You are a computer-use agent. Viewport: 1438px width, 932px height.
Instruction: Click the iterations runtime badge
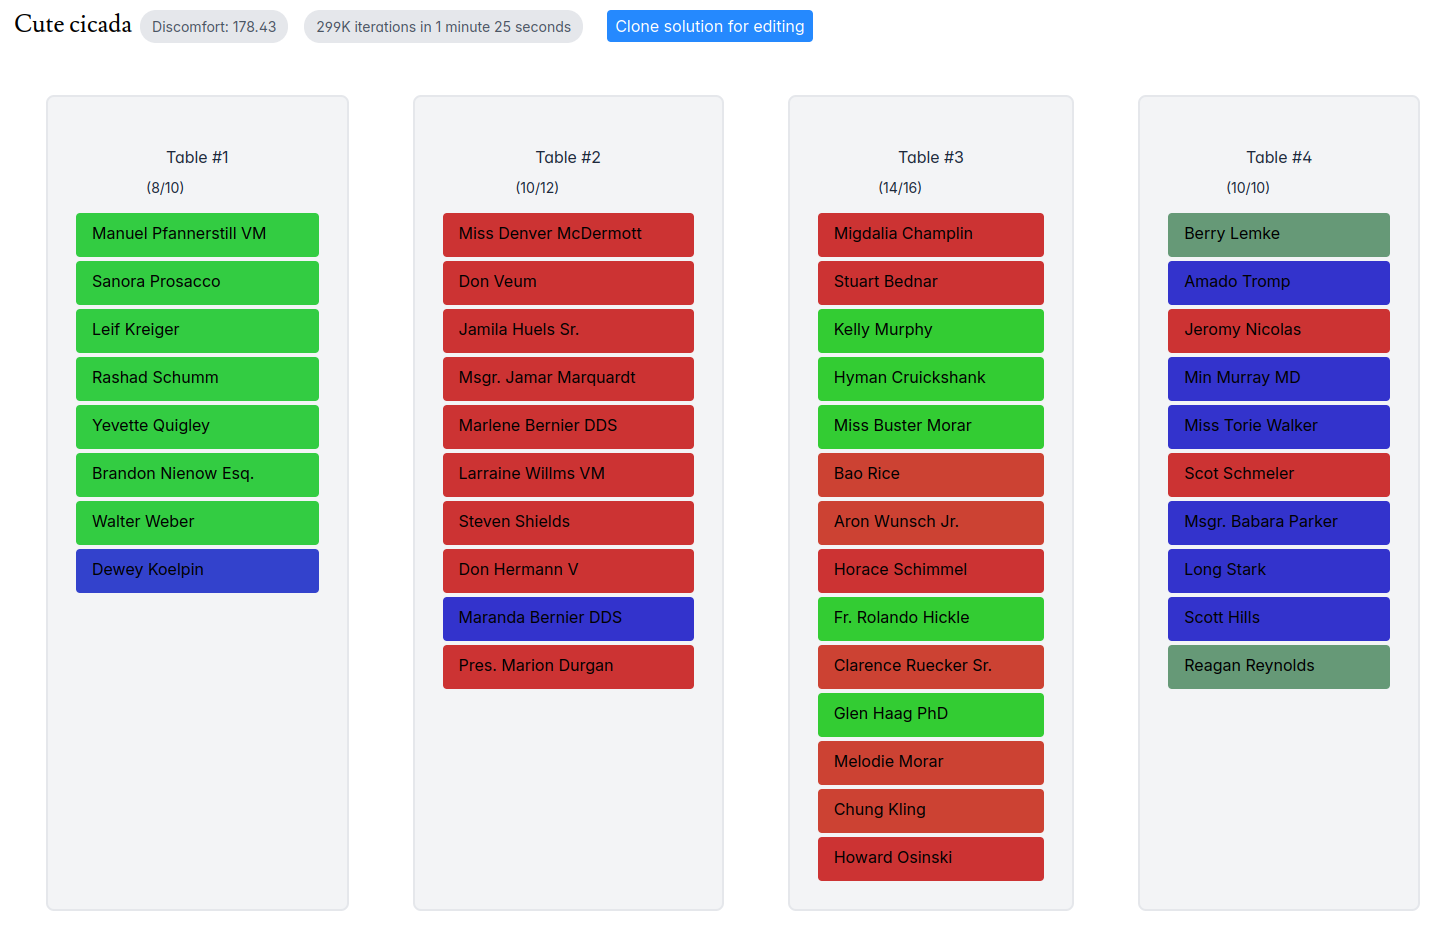443,27
